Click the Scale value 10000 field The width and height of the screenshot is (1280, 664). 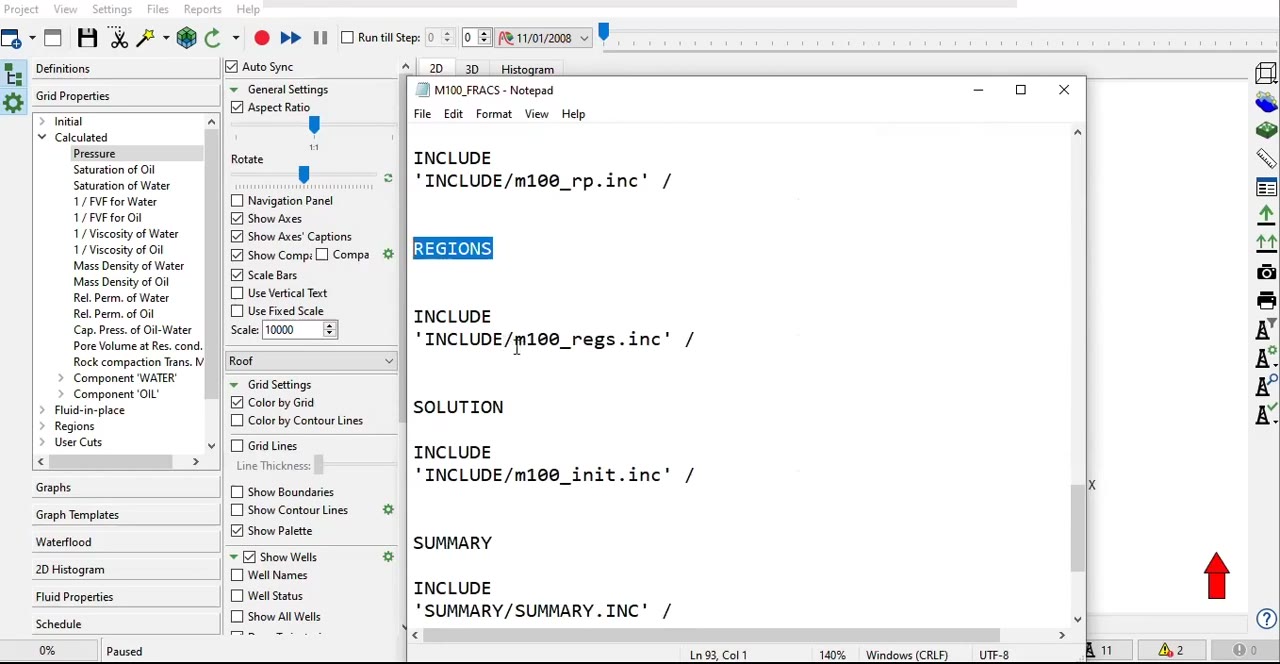291,330
